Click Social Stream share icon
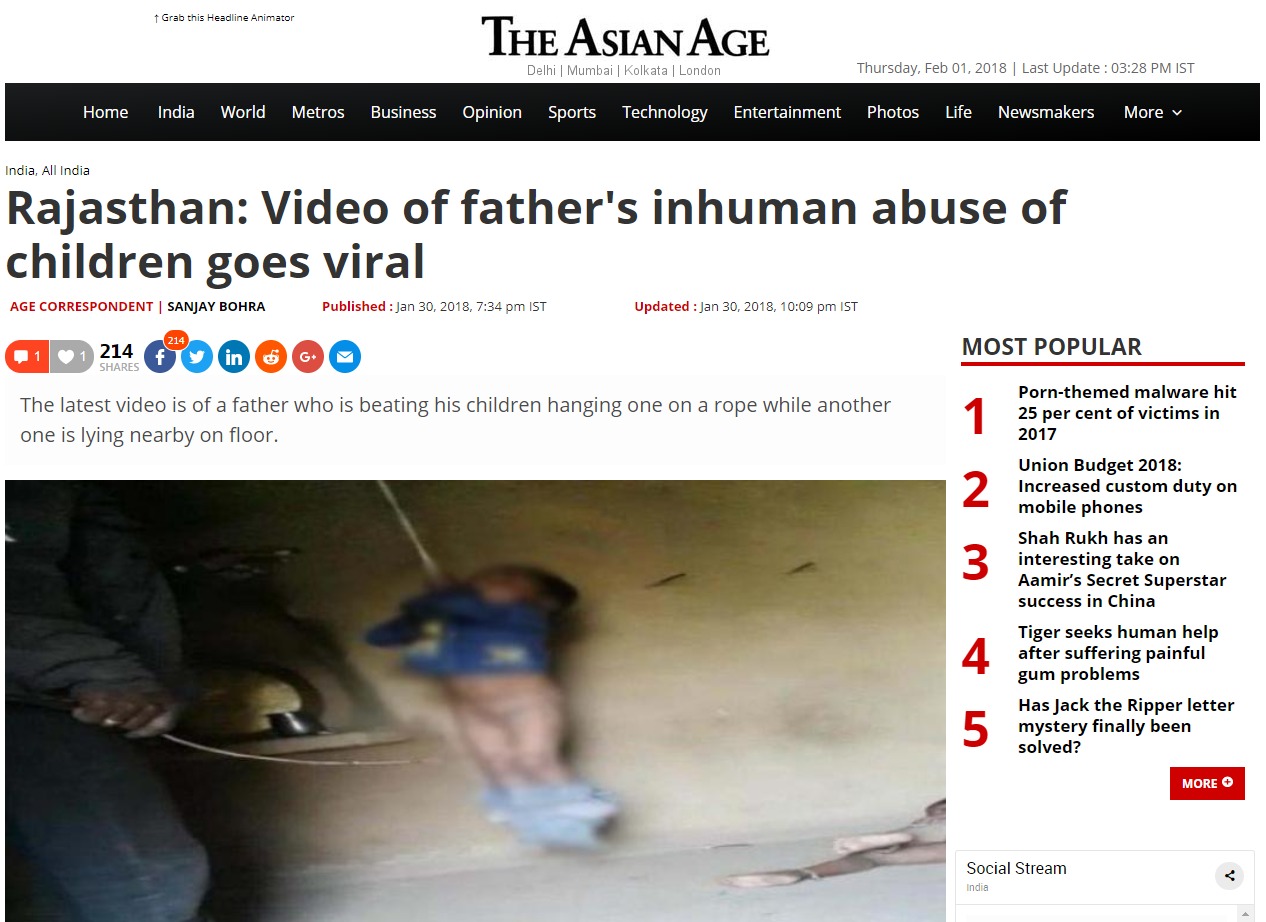 [x=1230, y=876]
